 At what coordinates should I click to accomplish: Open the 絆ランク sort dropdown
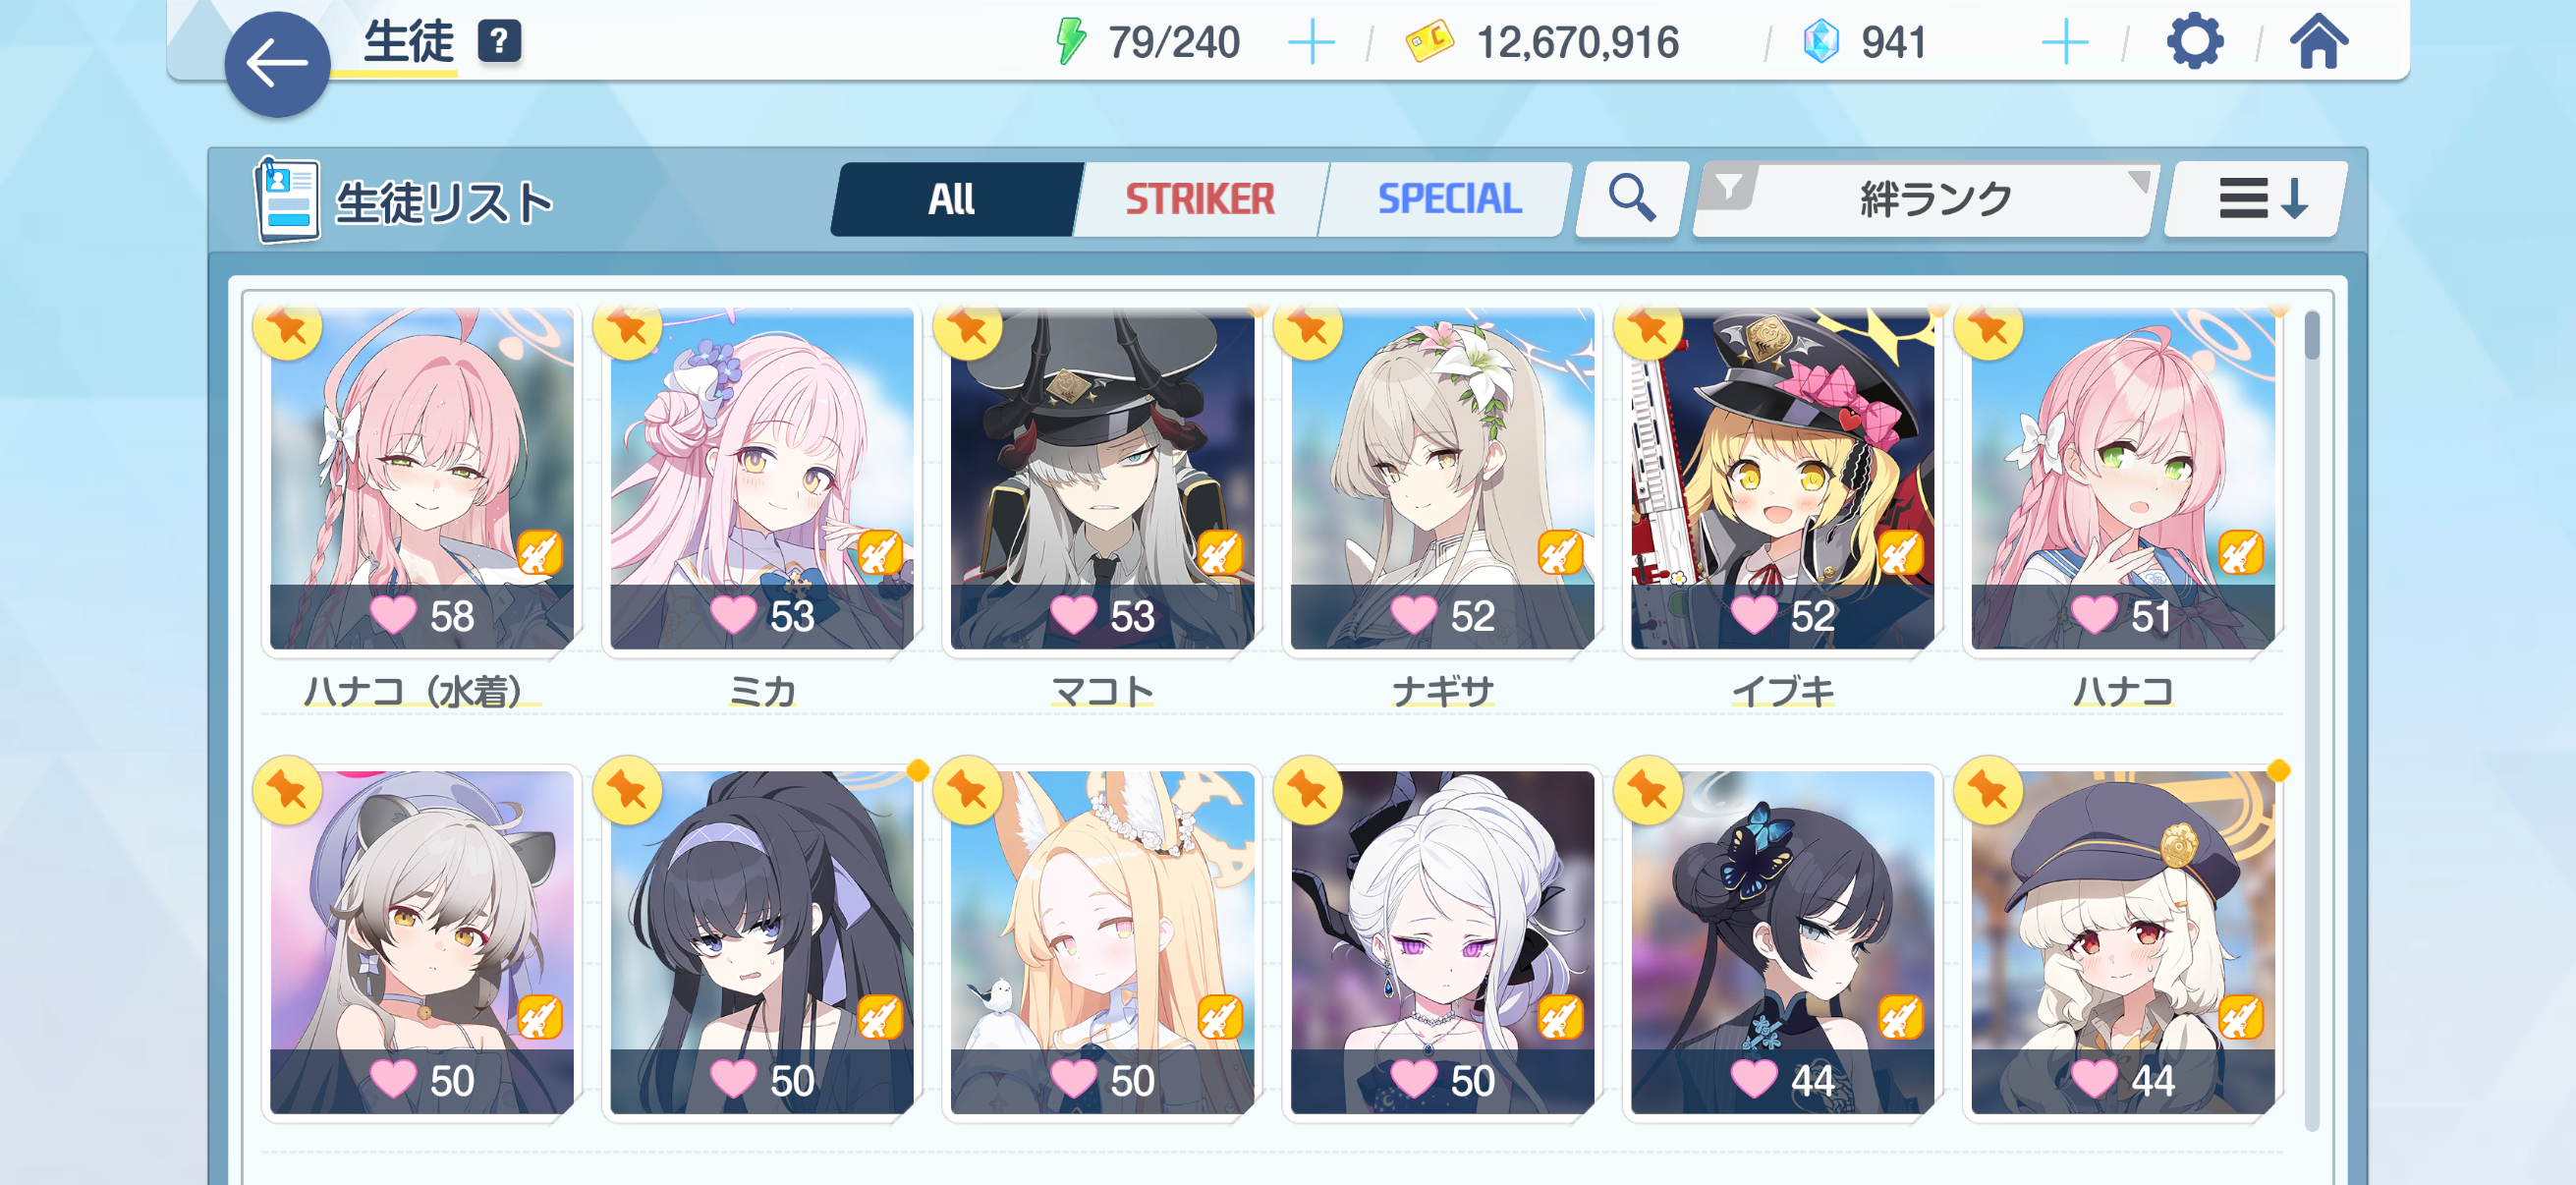pos(1935,199)
